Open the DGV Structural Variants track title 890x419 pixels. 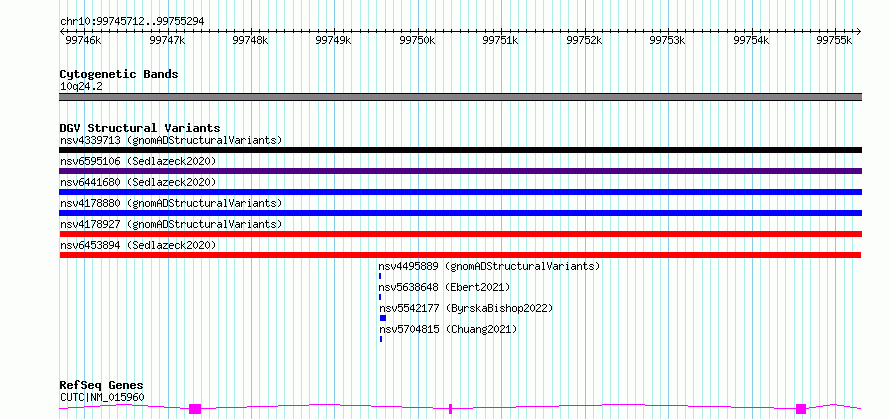(140, 128)
